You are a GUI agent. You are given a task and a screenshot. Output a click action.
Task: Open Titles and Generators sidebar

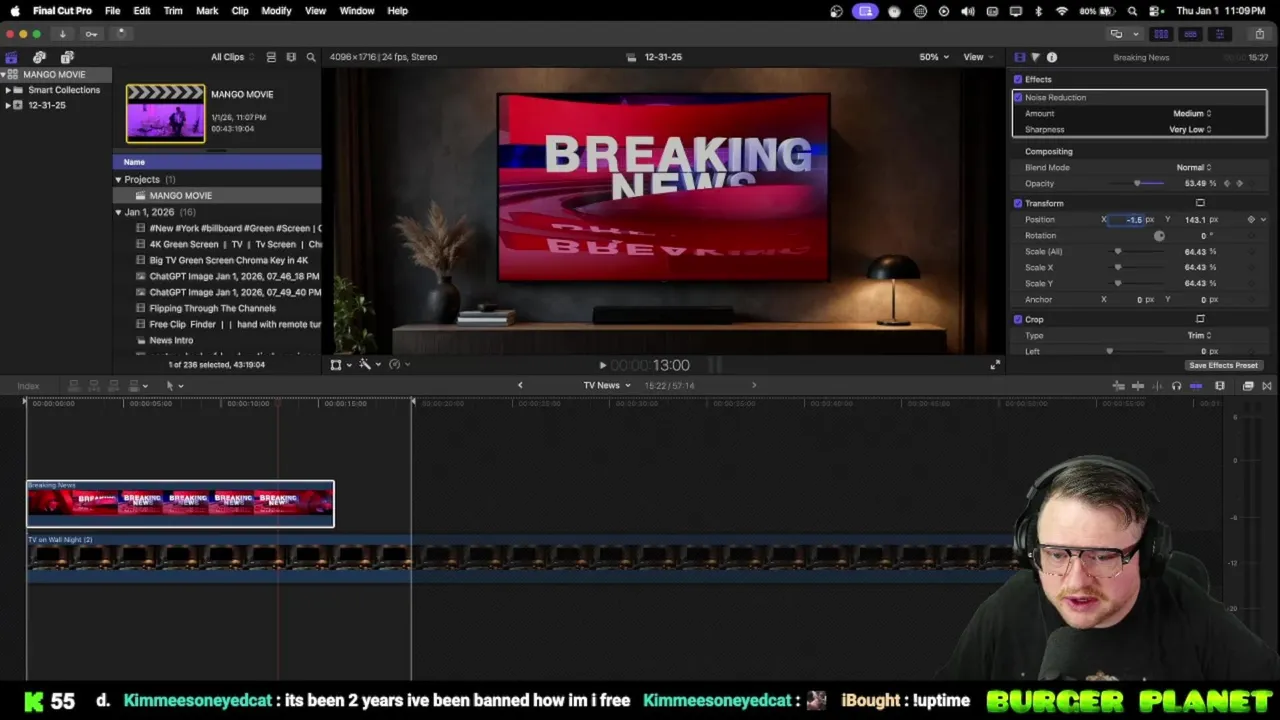pyautogui.click(x=67, y=57)
